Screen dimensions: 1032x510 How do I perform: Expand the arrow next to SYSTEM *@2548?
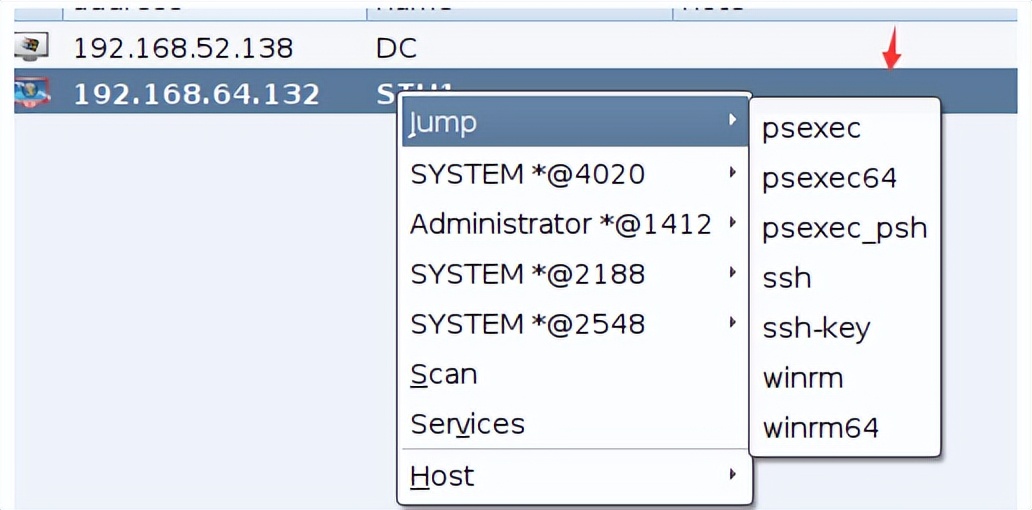(732, 322)
